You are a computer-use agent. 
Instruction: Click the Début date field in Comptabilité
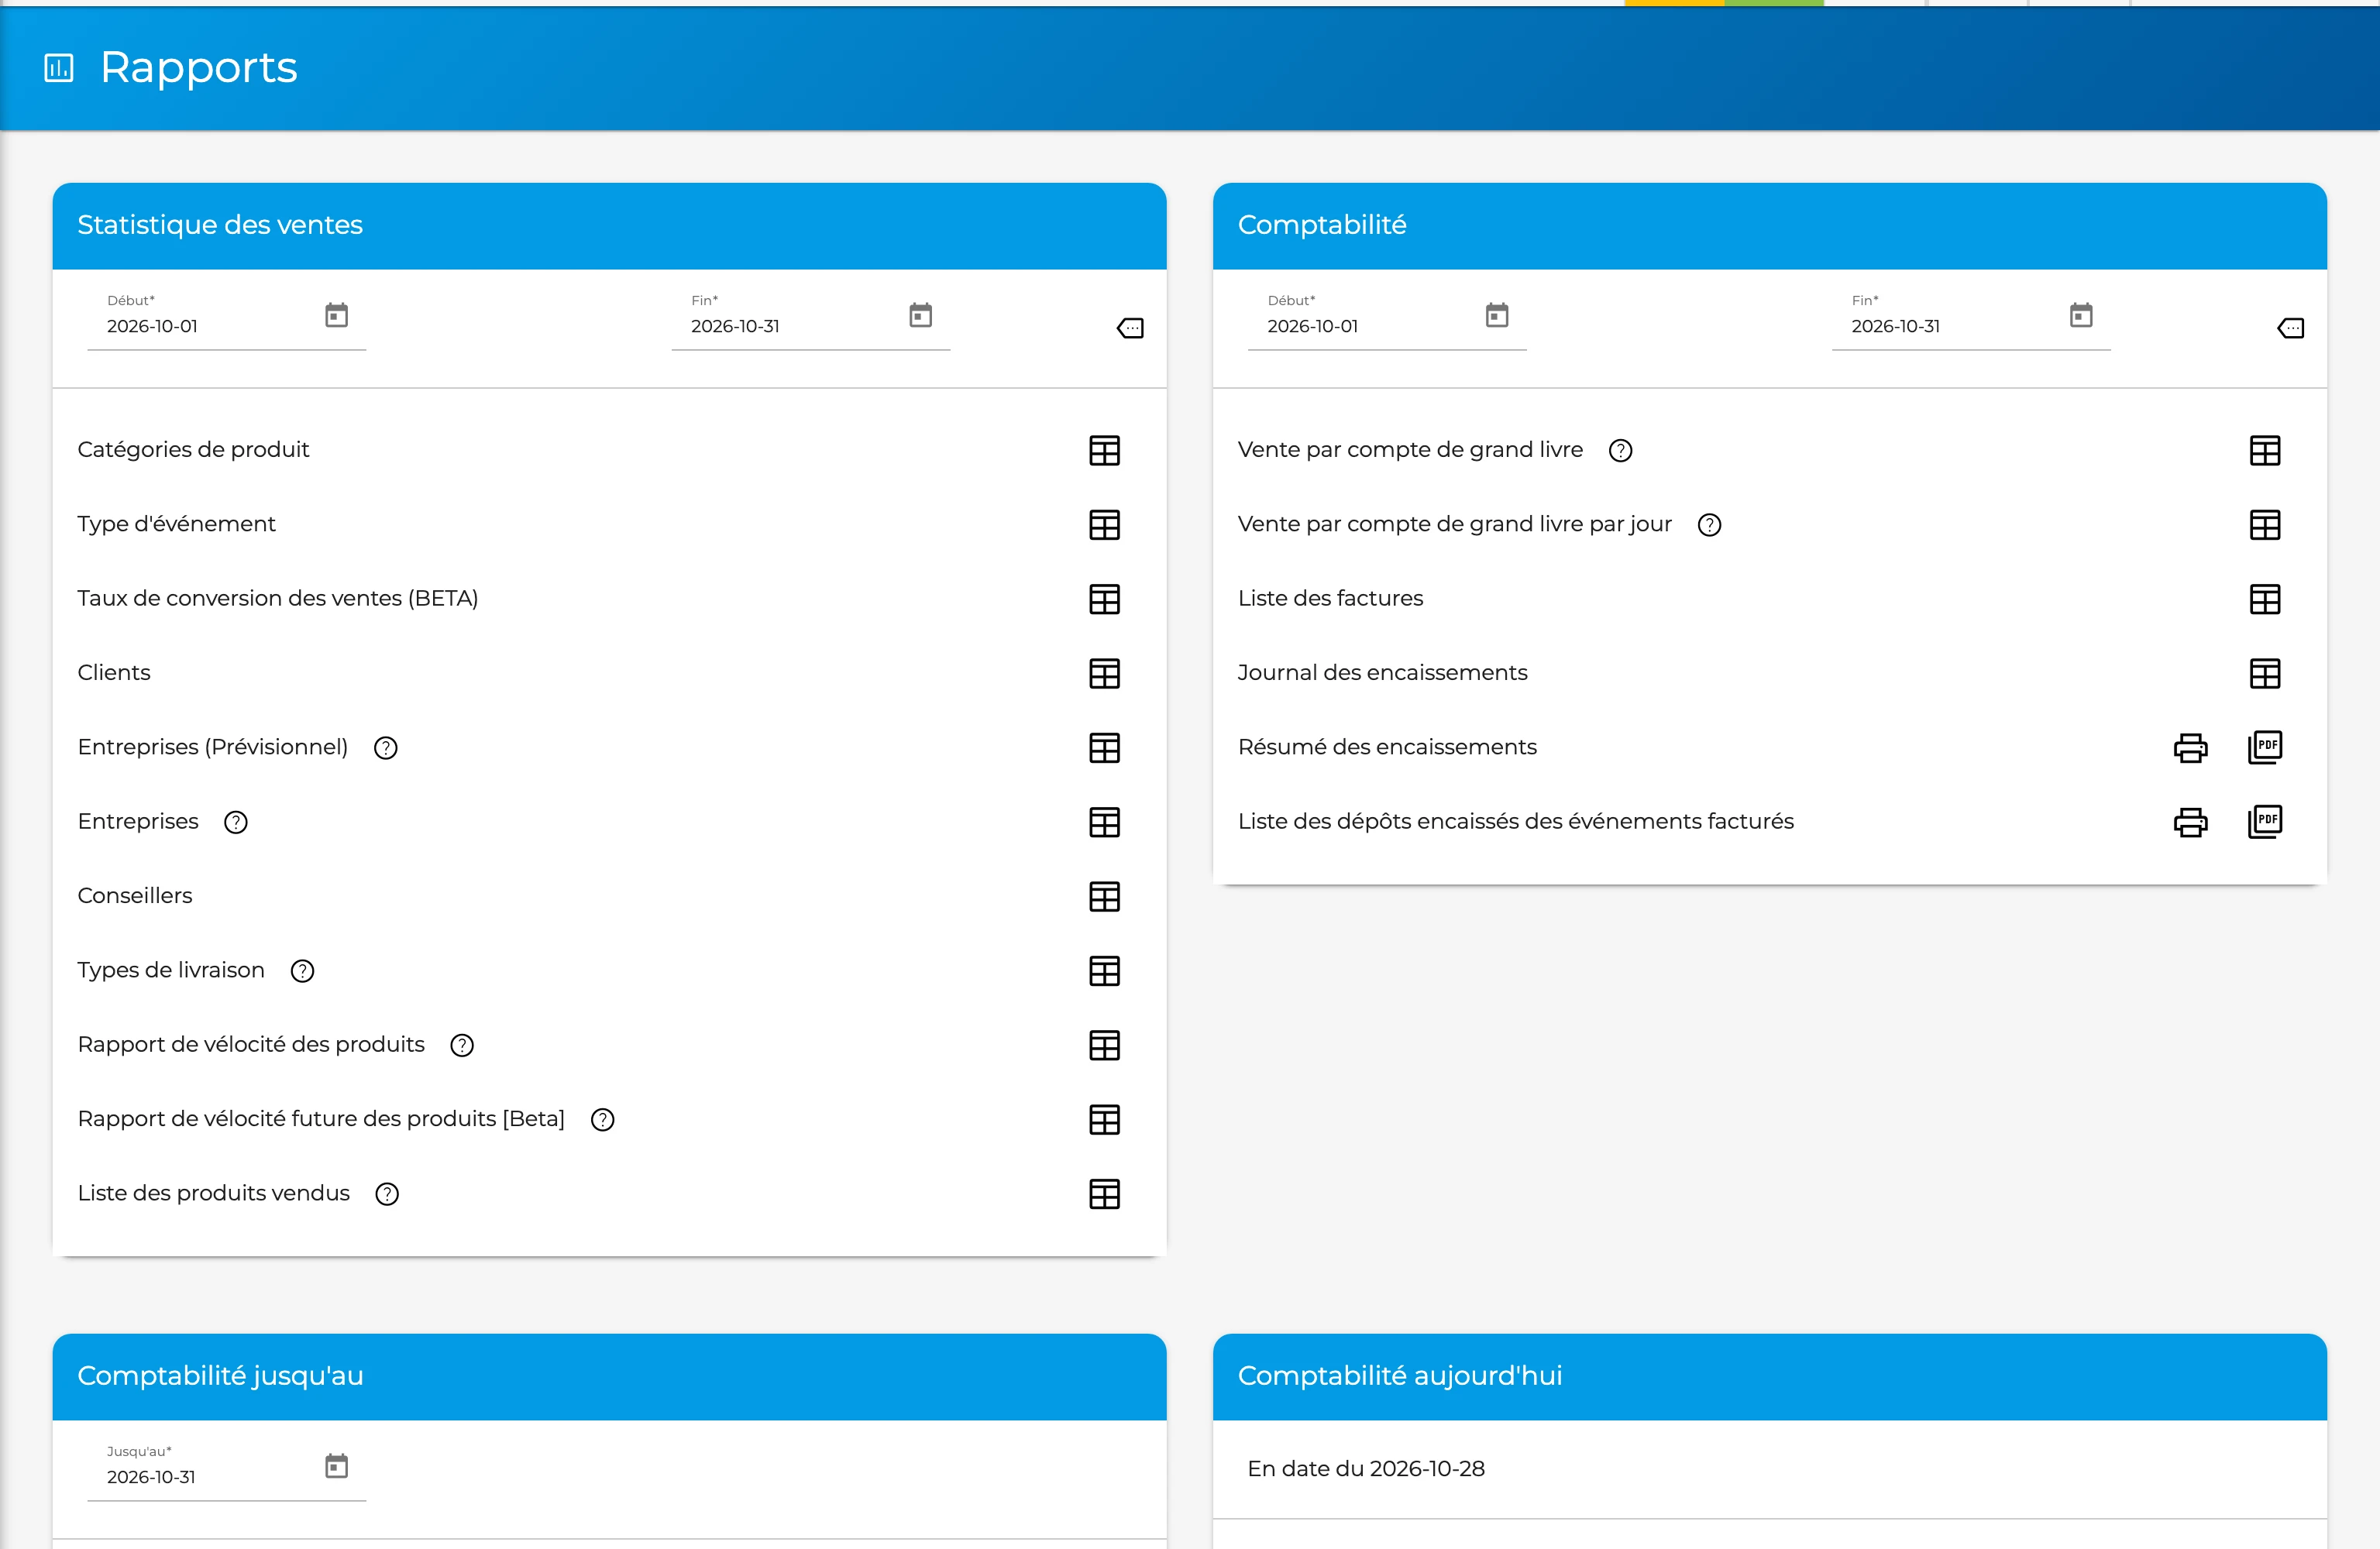pos(1387,318)
